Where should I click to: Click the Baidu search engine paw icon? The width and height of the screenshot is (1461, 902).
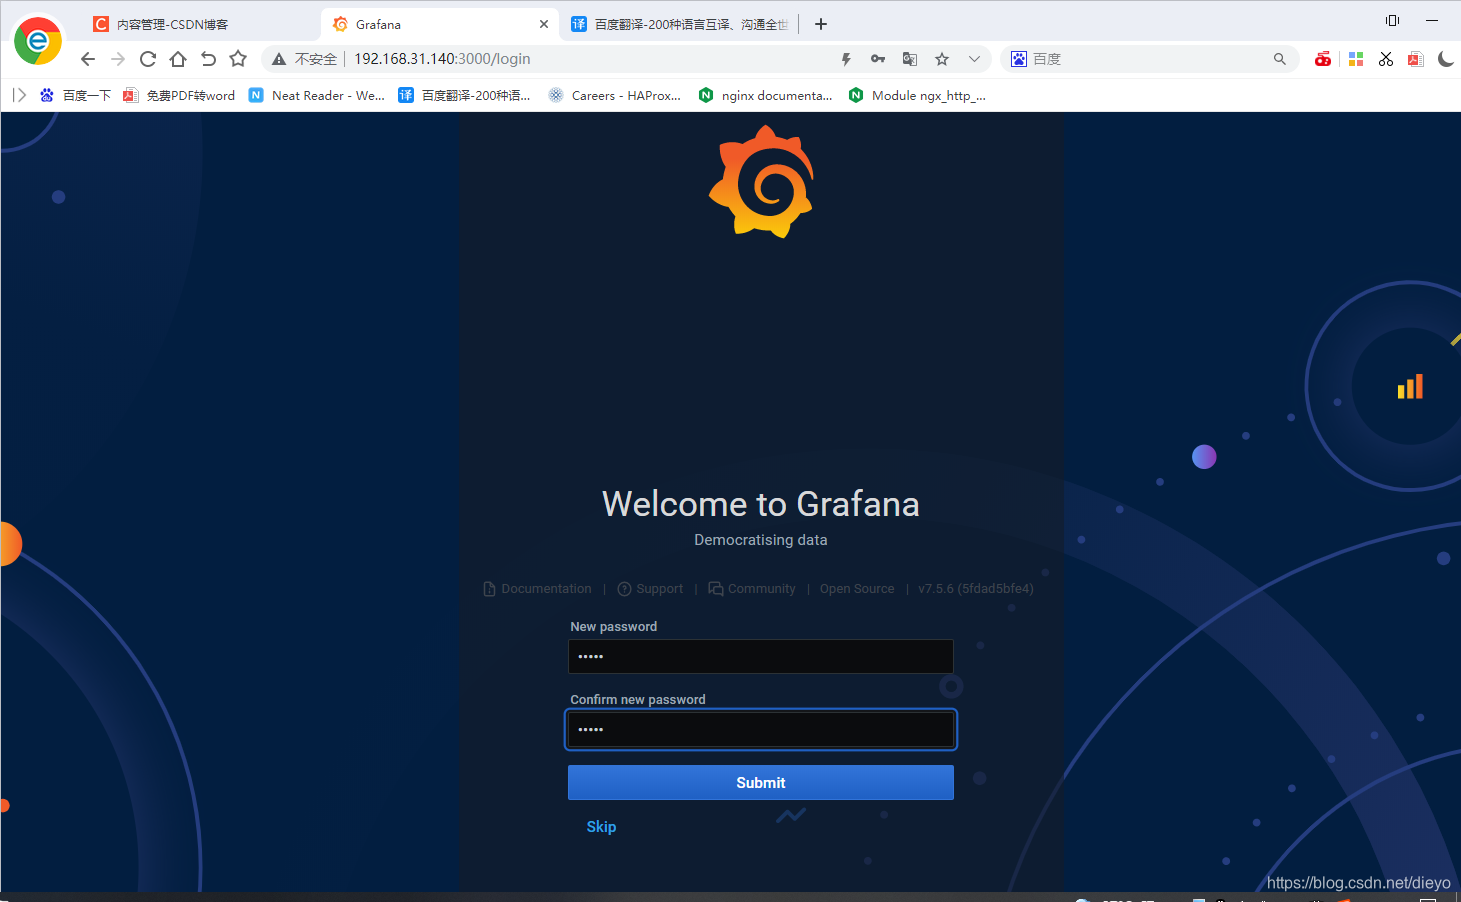1019,59
